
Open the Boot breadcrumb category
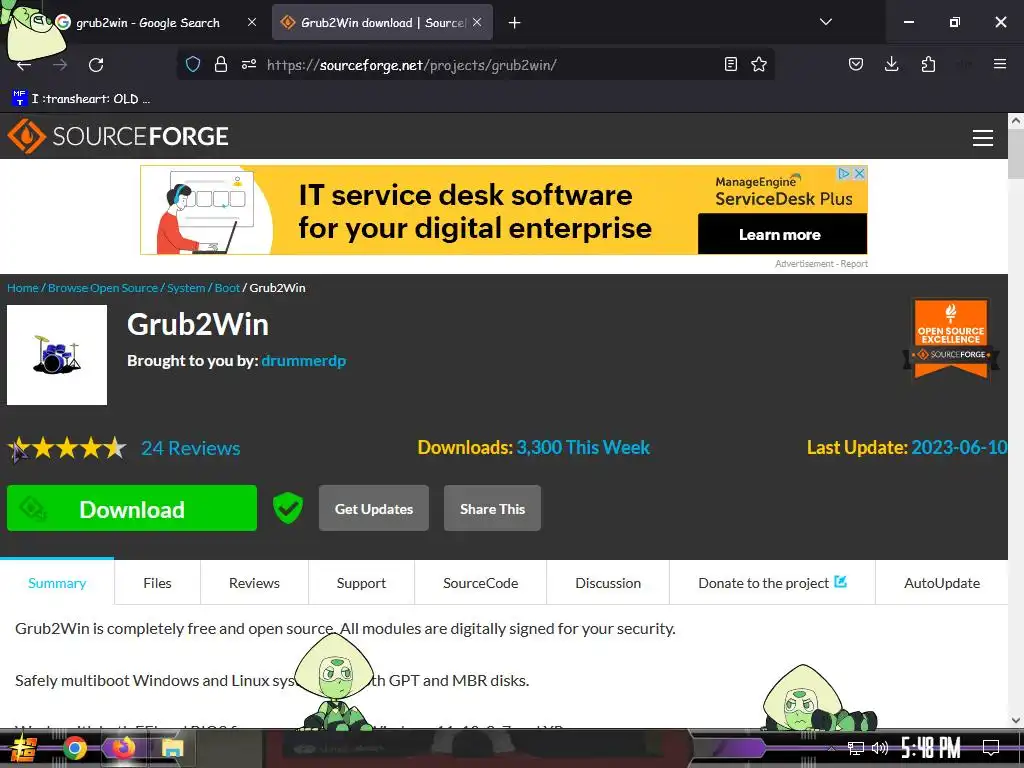pos(227,288)
